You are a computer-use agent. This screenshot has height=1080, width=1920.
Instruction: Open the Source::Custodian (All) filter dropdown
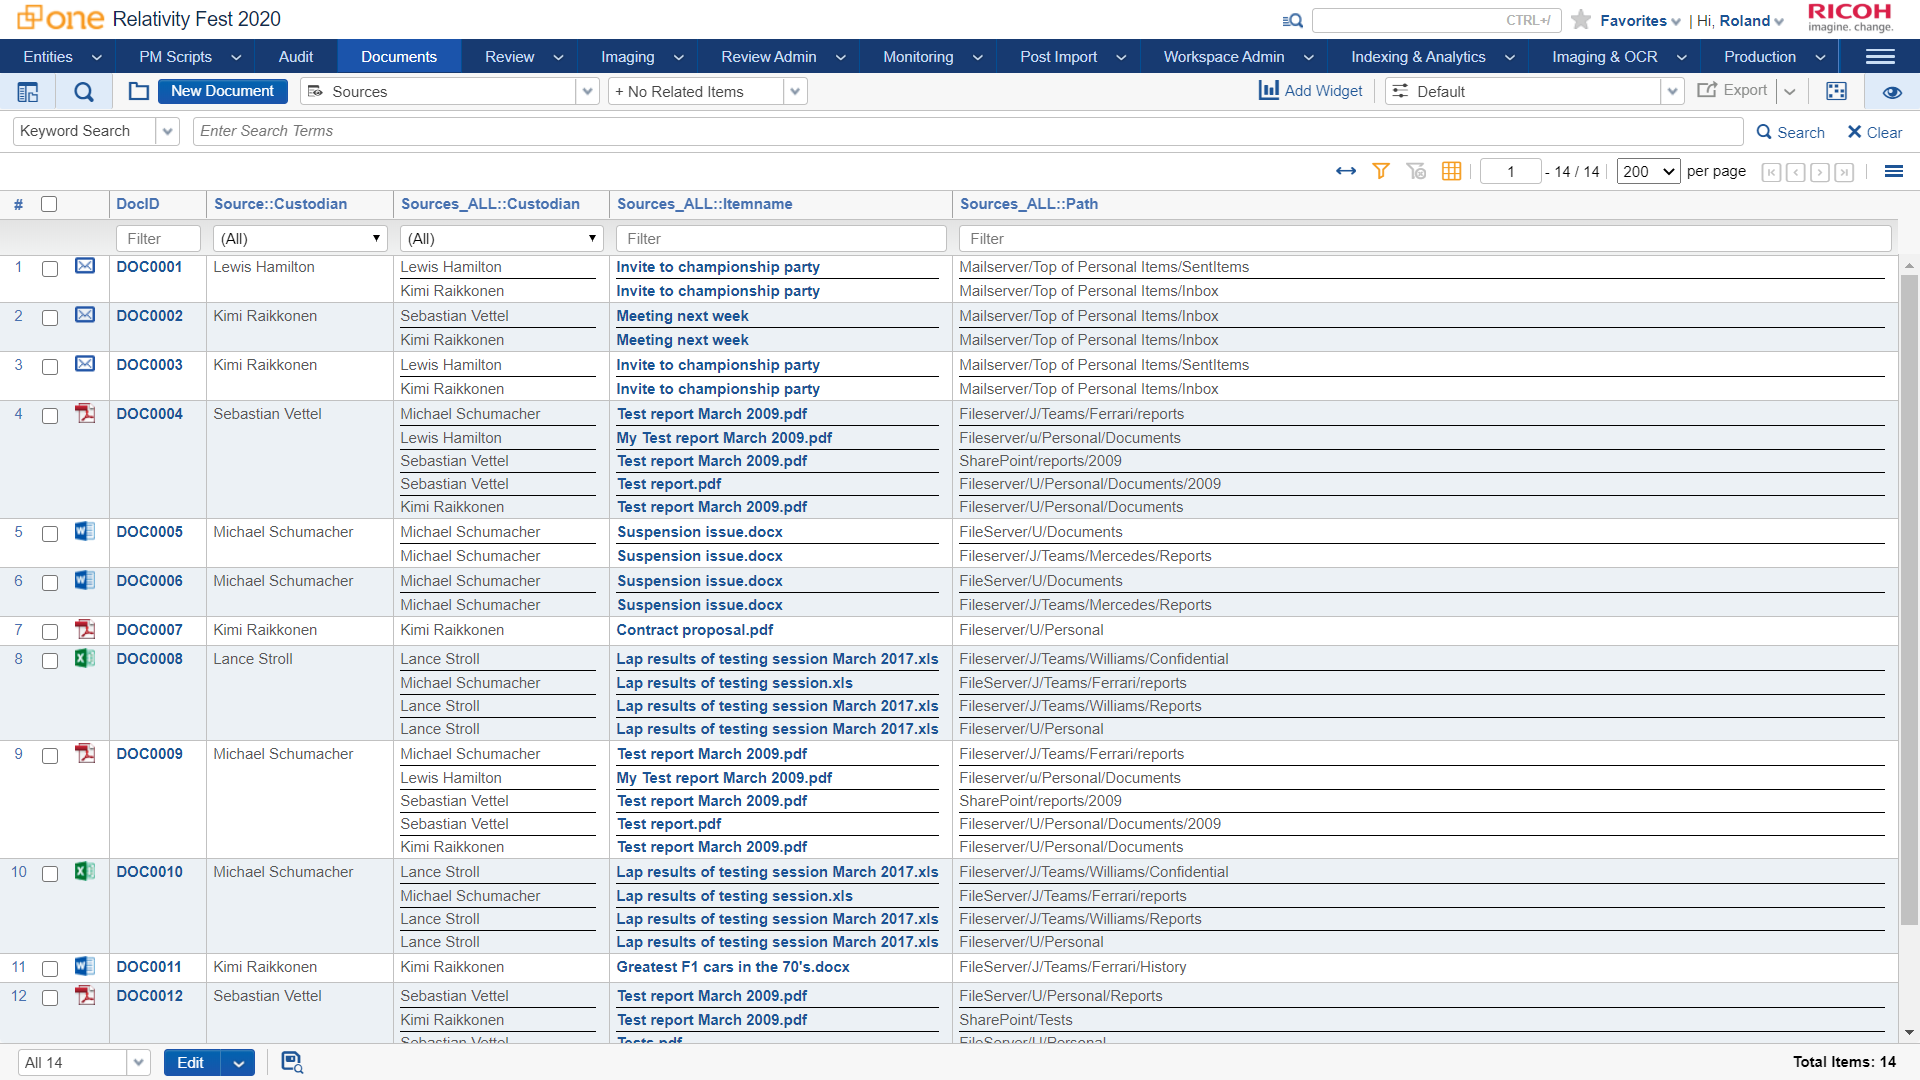(x=299, y=238)
